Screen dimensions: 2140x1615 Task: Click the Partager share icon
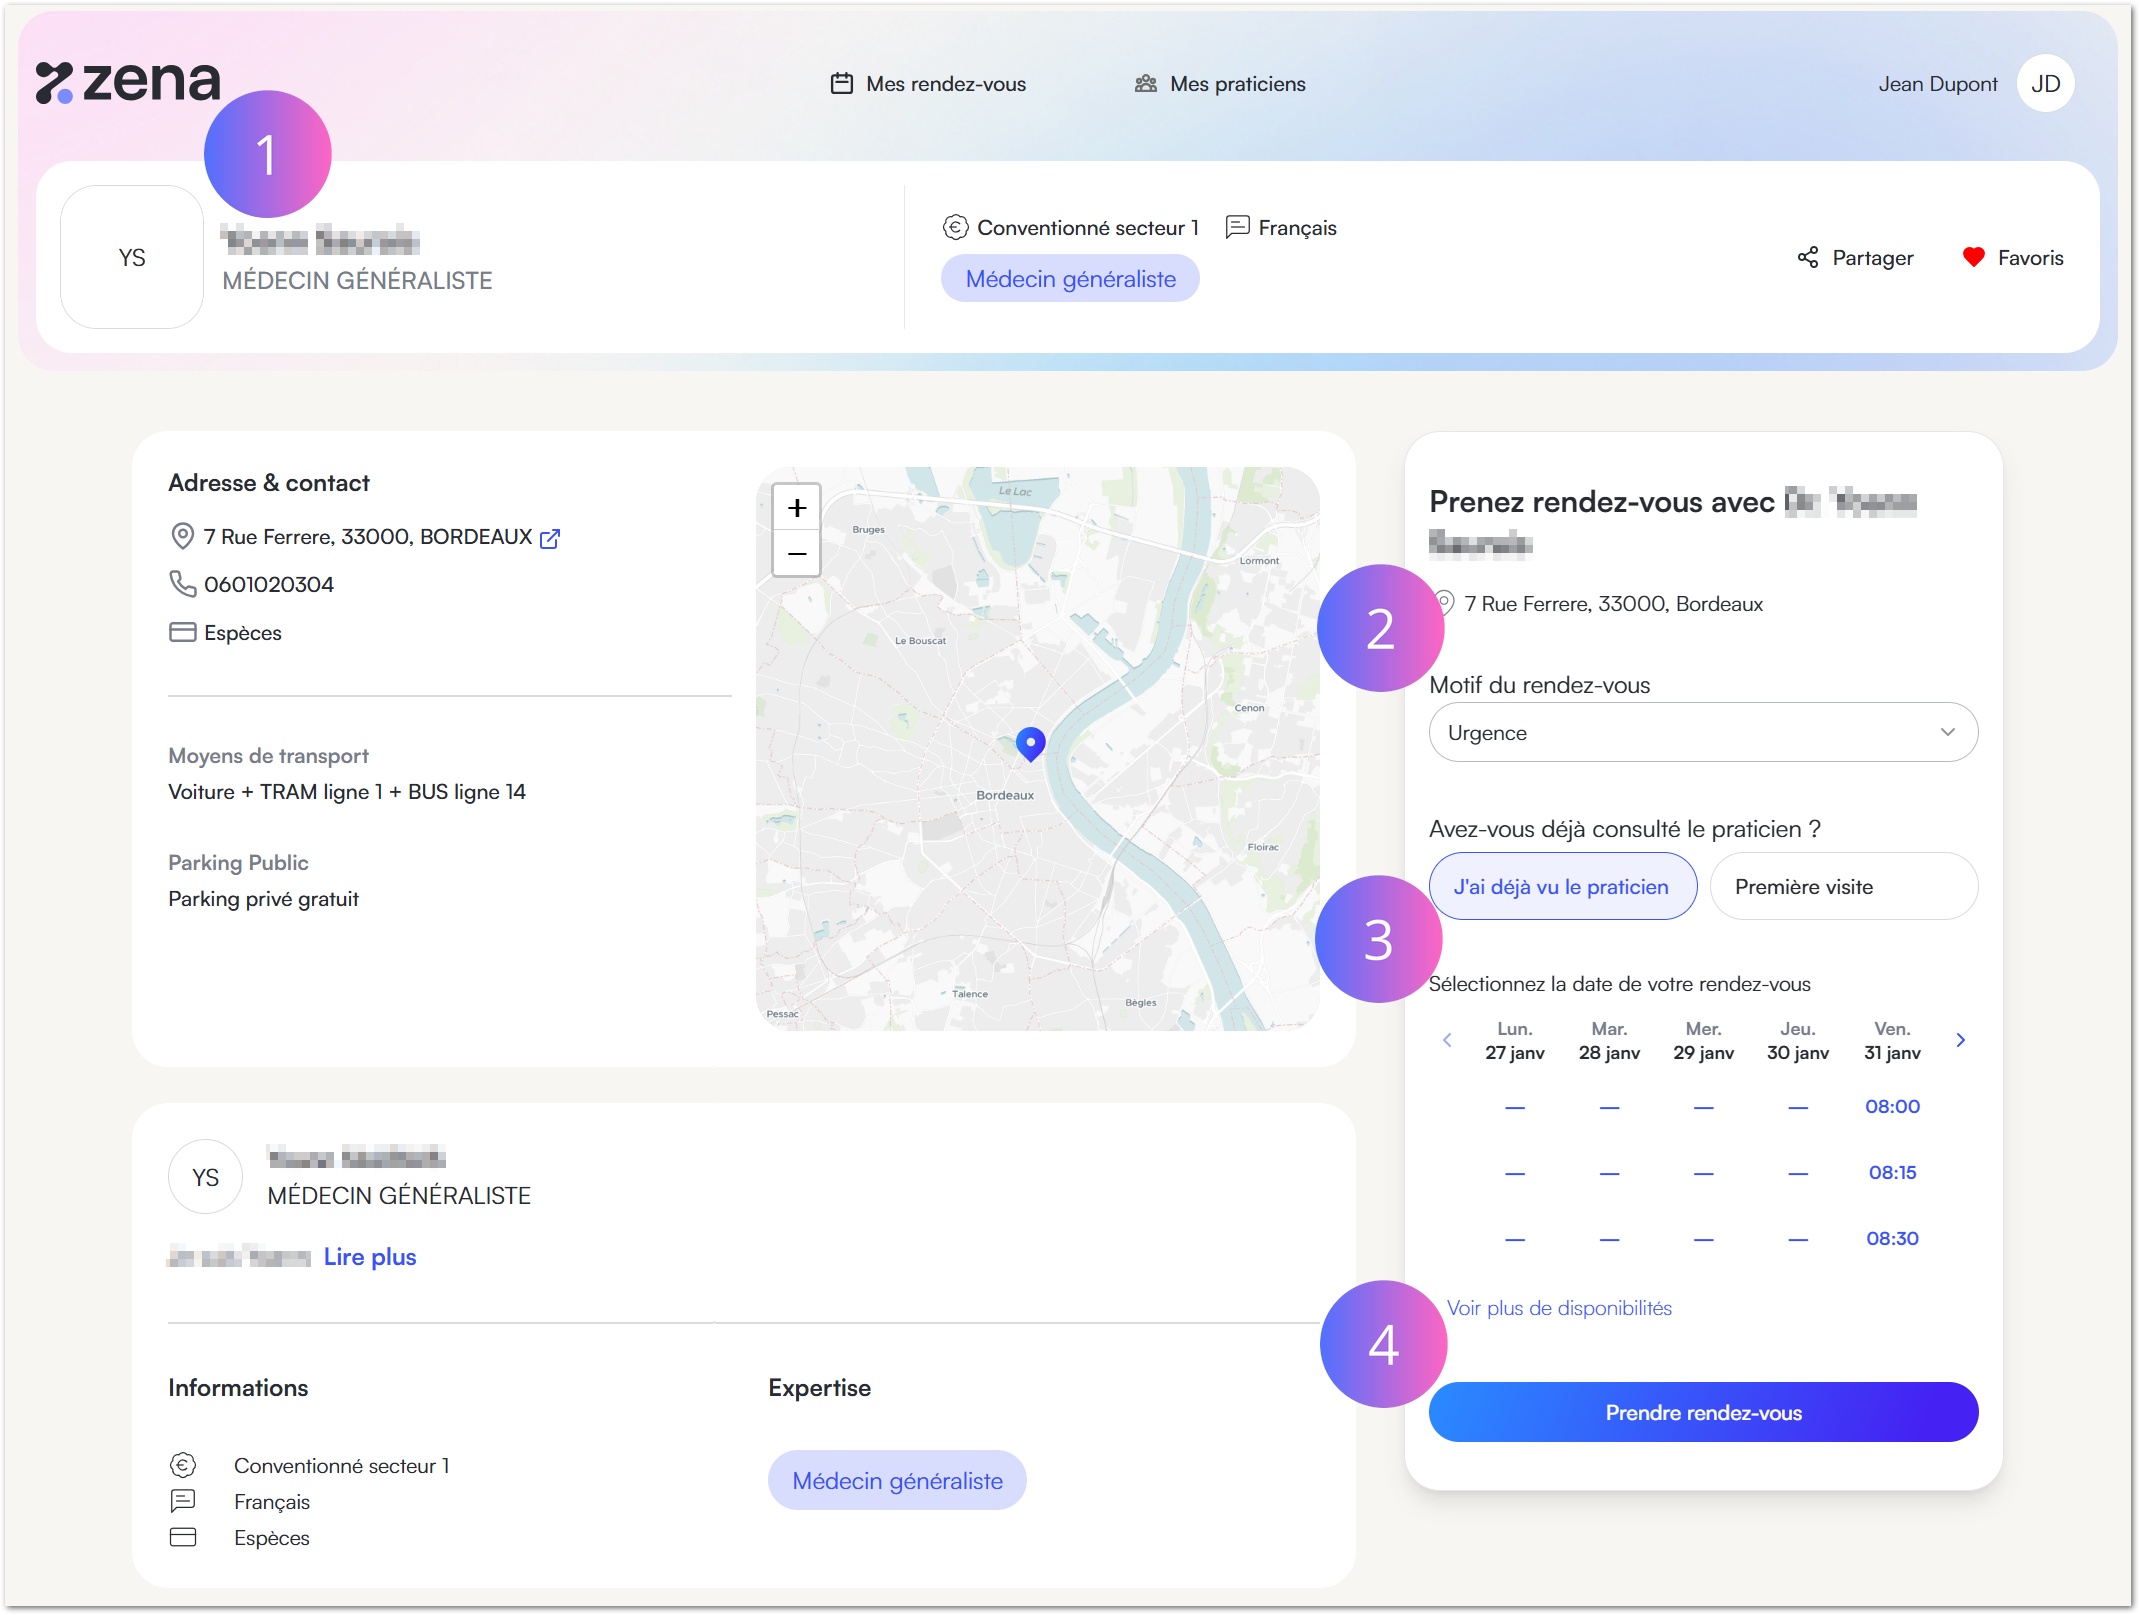tap(1808, 257)
